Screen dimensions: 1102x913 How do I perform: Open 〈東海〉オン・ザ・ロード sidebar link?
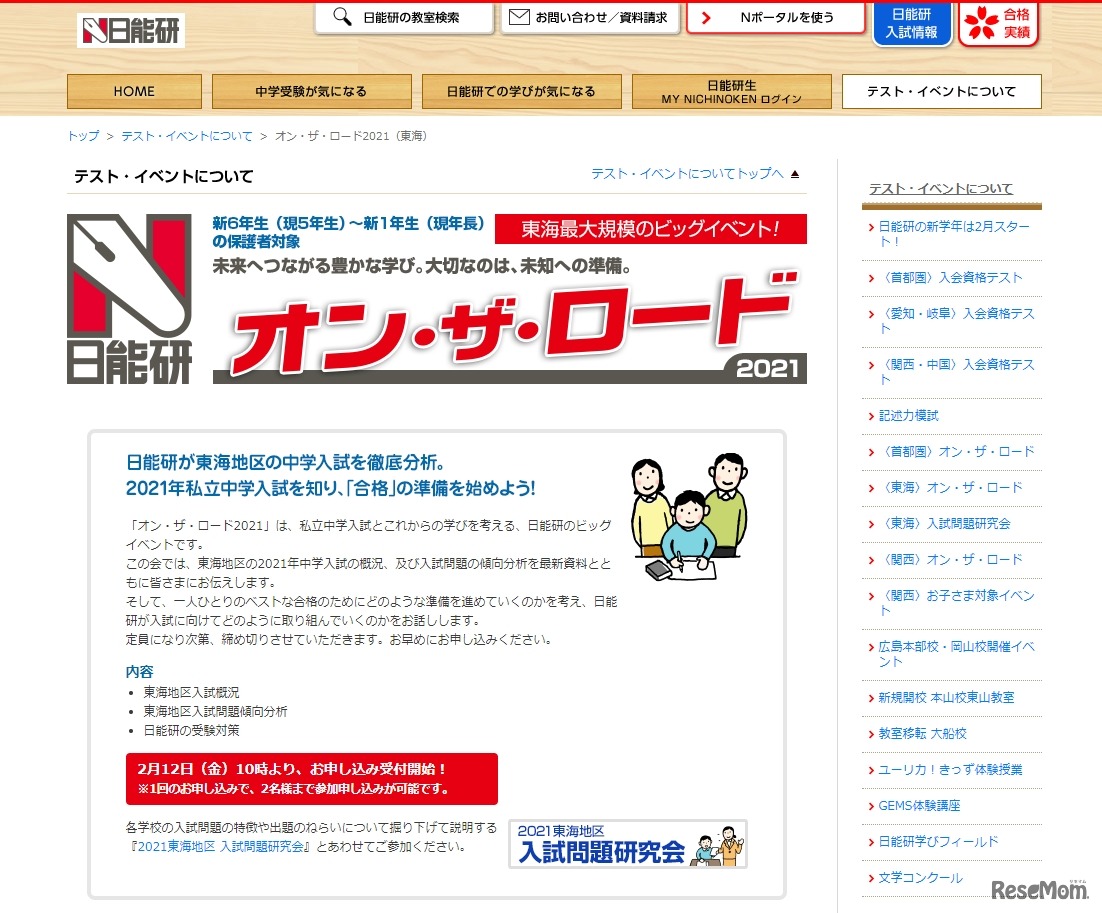950,487
